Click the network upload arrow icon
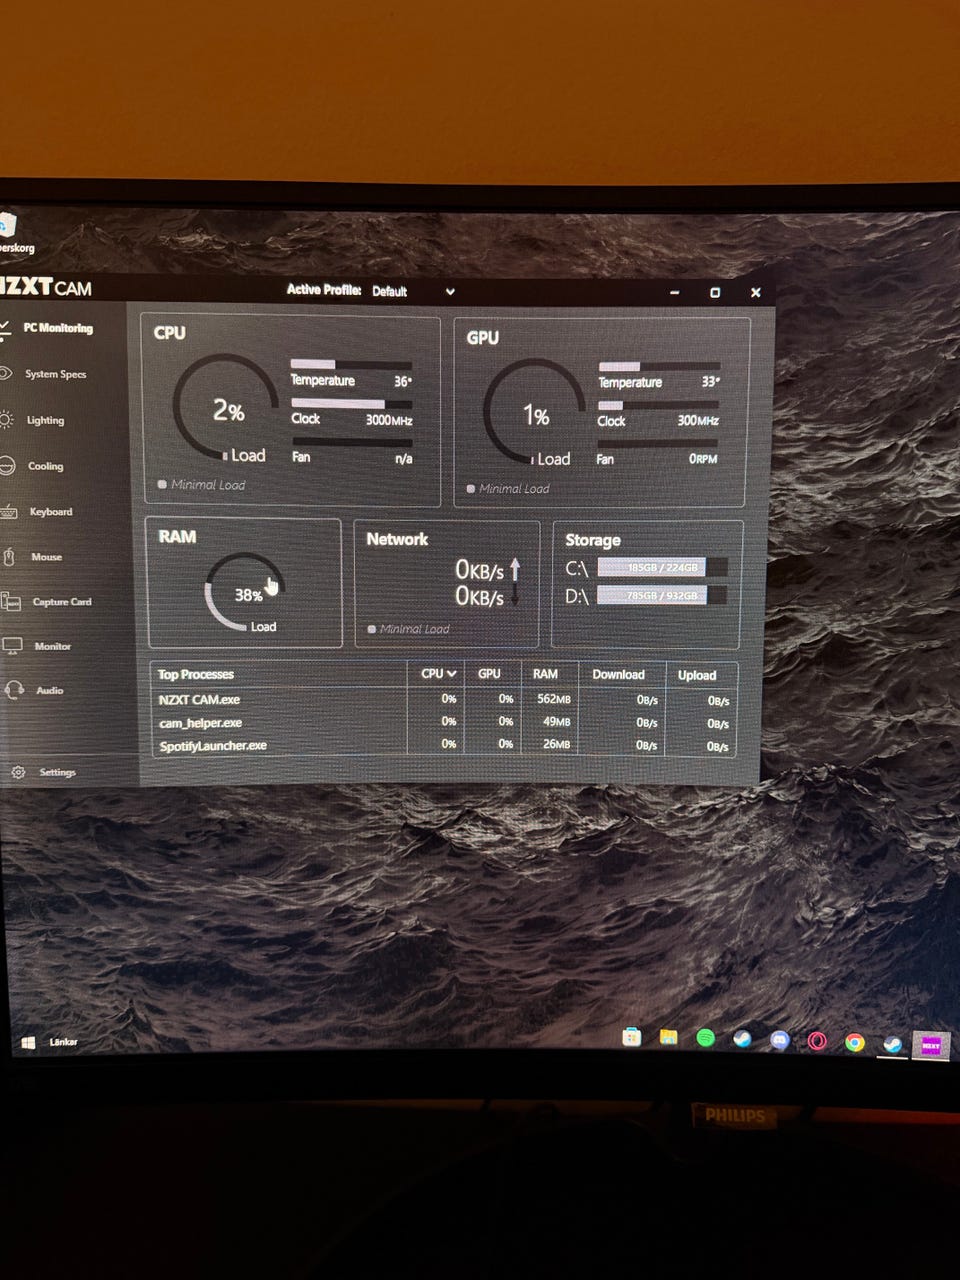The image size is (960, 1280). pyautogui.click(x=515, y=569)
